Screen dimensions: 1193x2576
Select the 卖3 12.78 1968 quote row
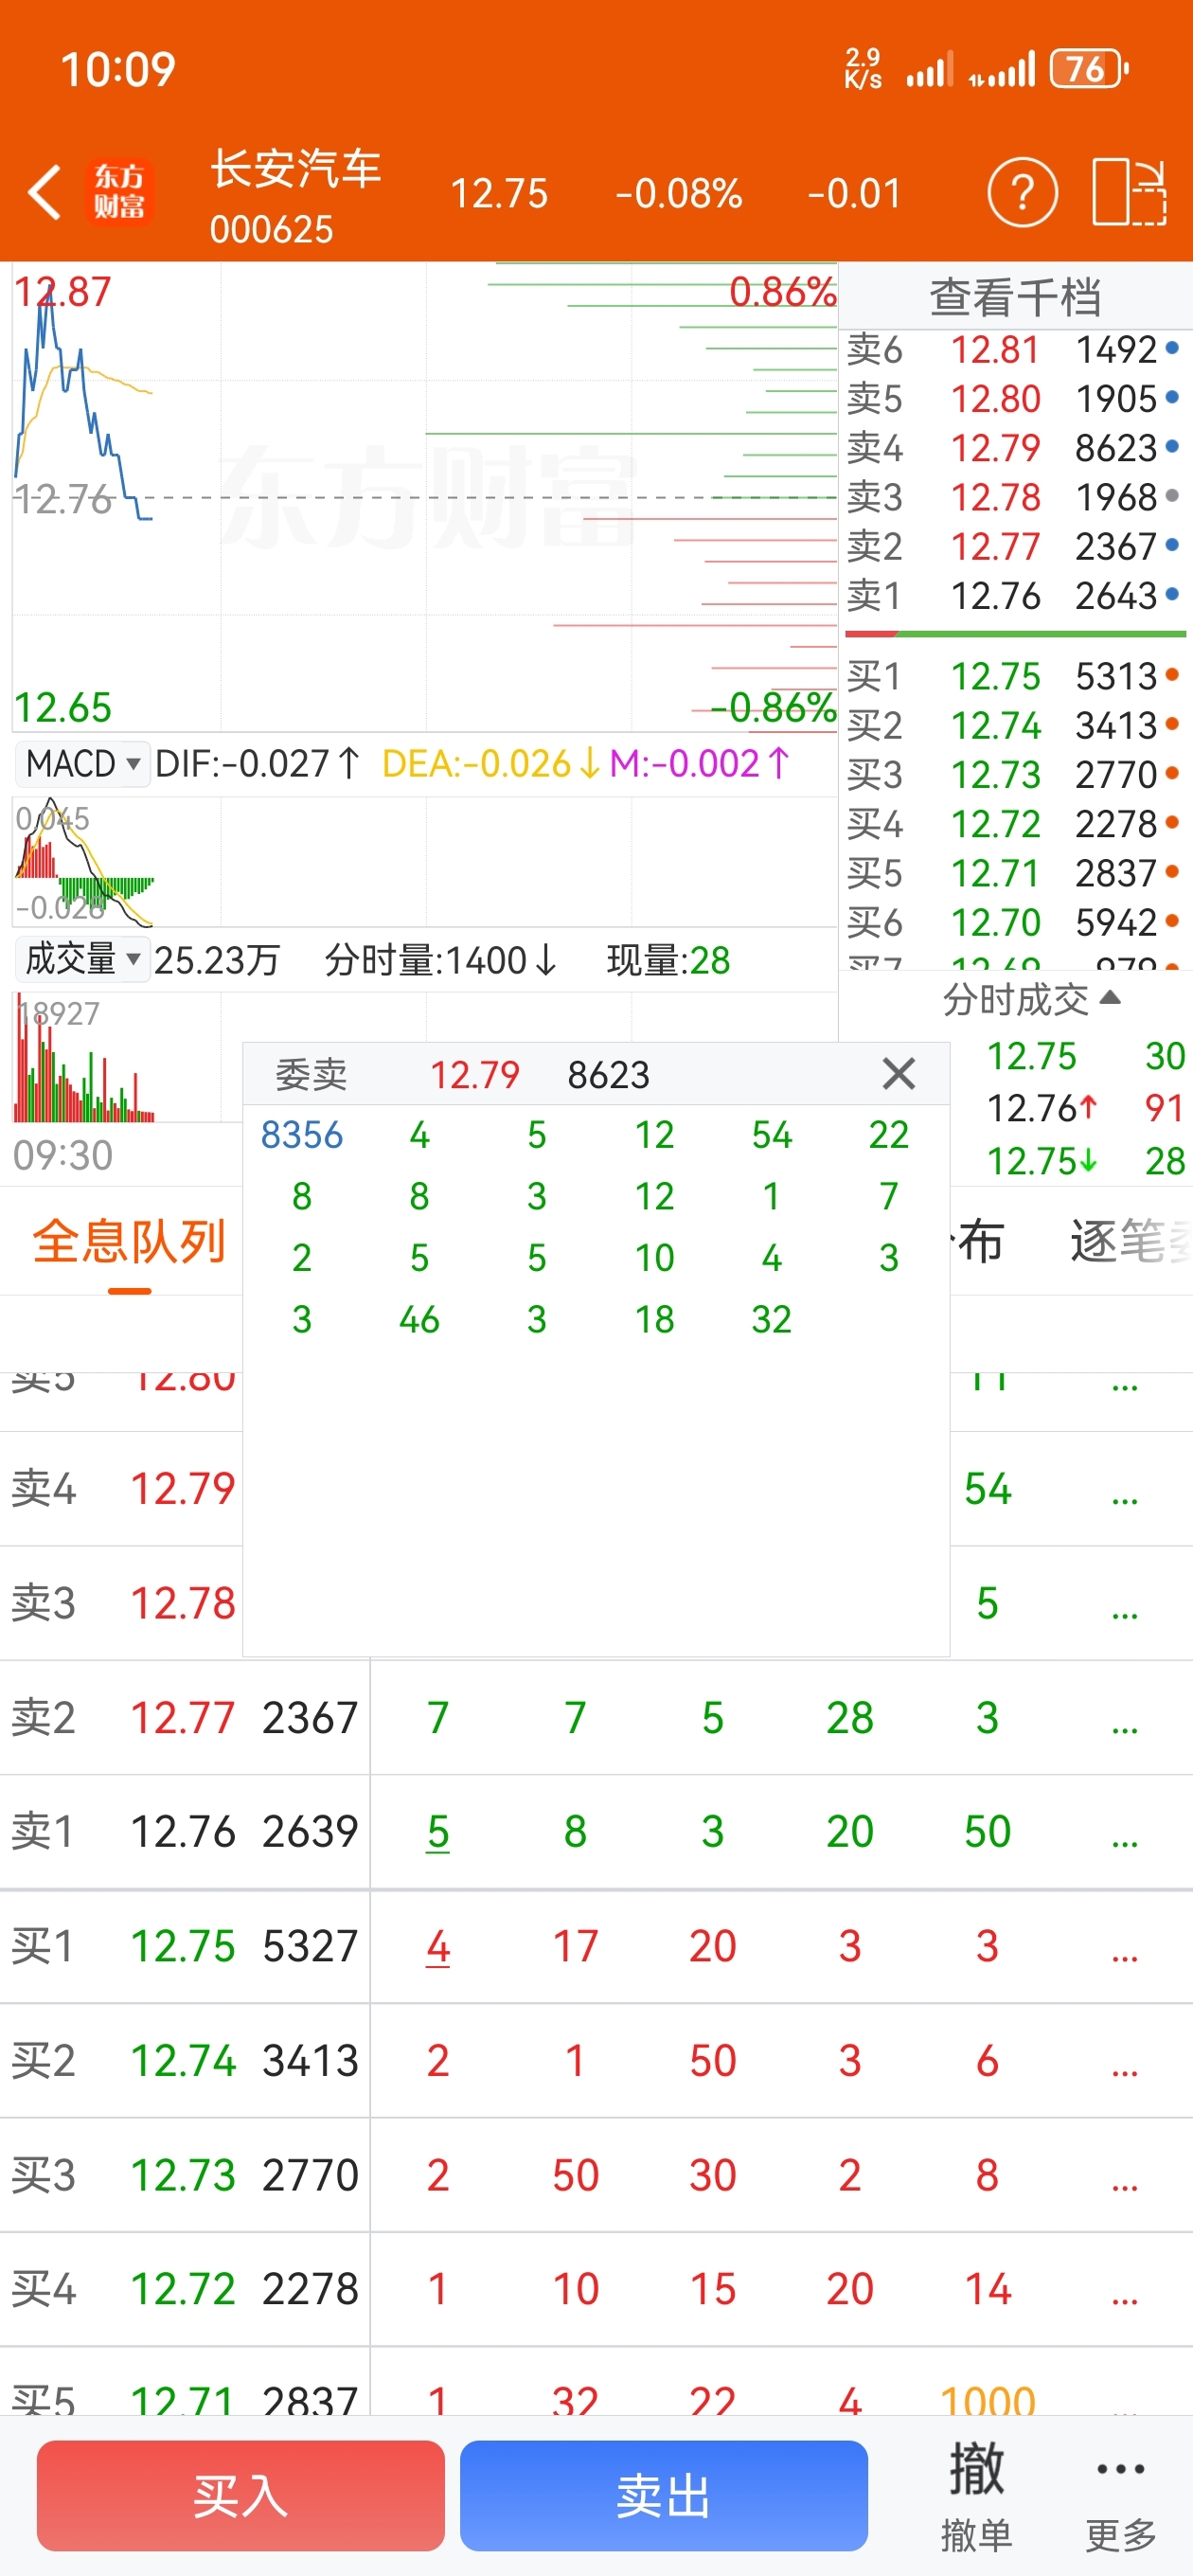click(x=1015, y=497)
